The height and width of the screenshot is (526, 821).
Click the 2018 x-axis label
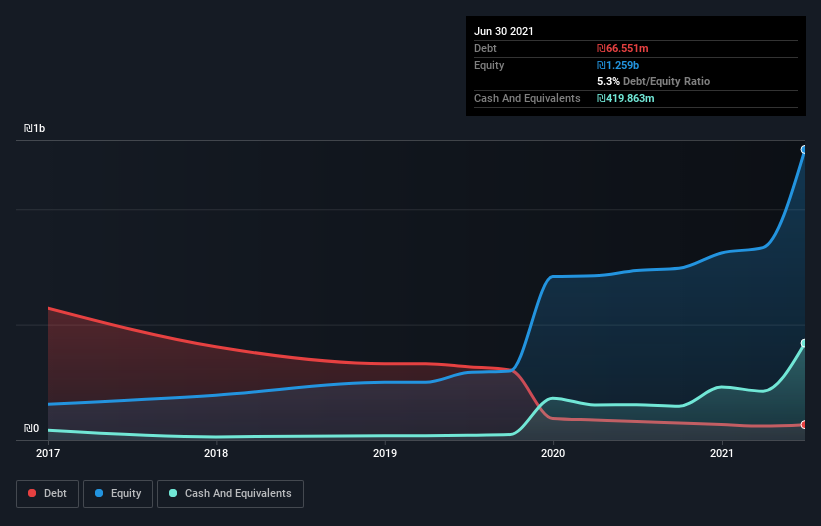coord(216,453)
